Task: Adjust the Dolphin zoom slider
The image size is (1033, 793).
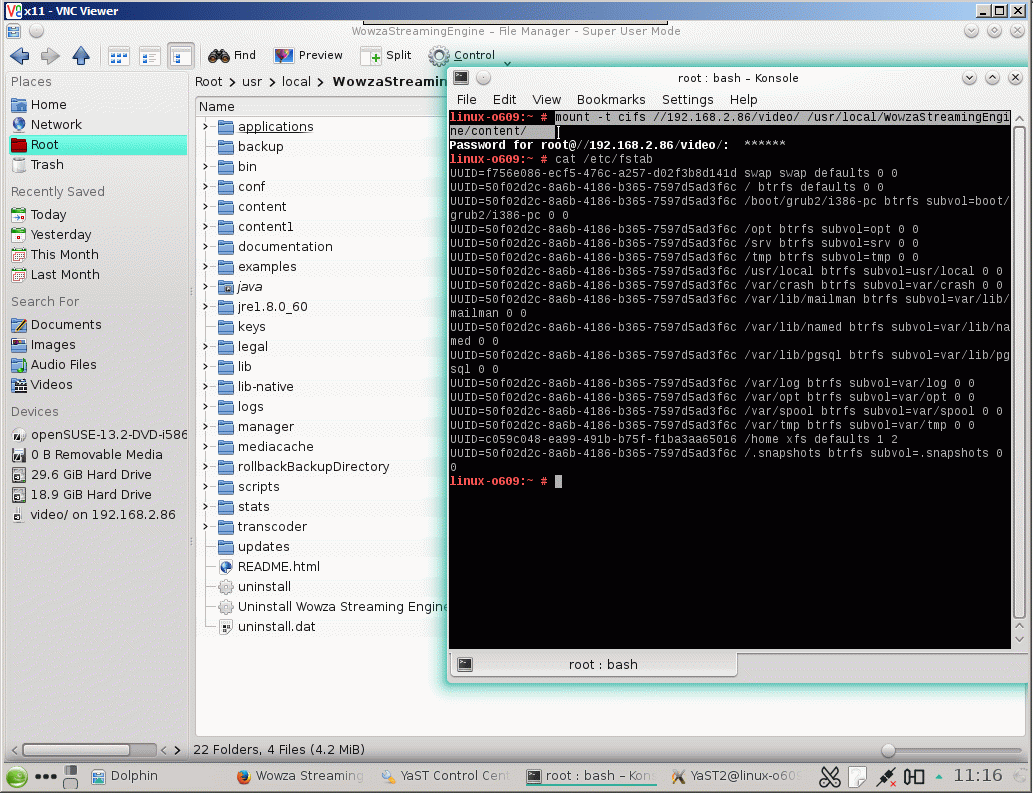Action: tap(889, 750)
